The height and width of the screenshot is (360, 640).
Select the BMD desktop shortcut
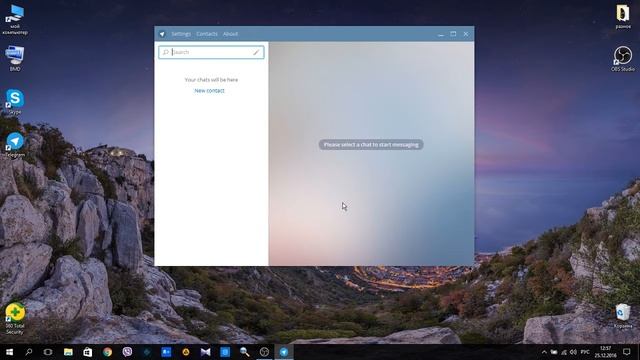[x=15, y=58]
